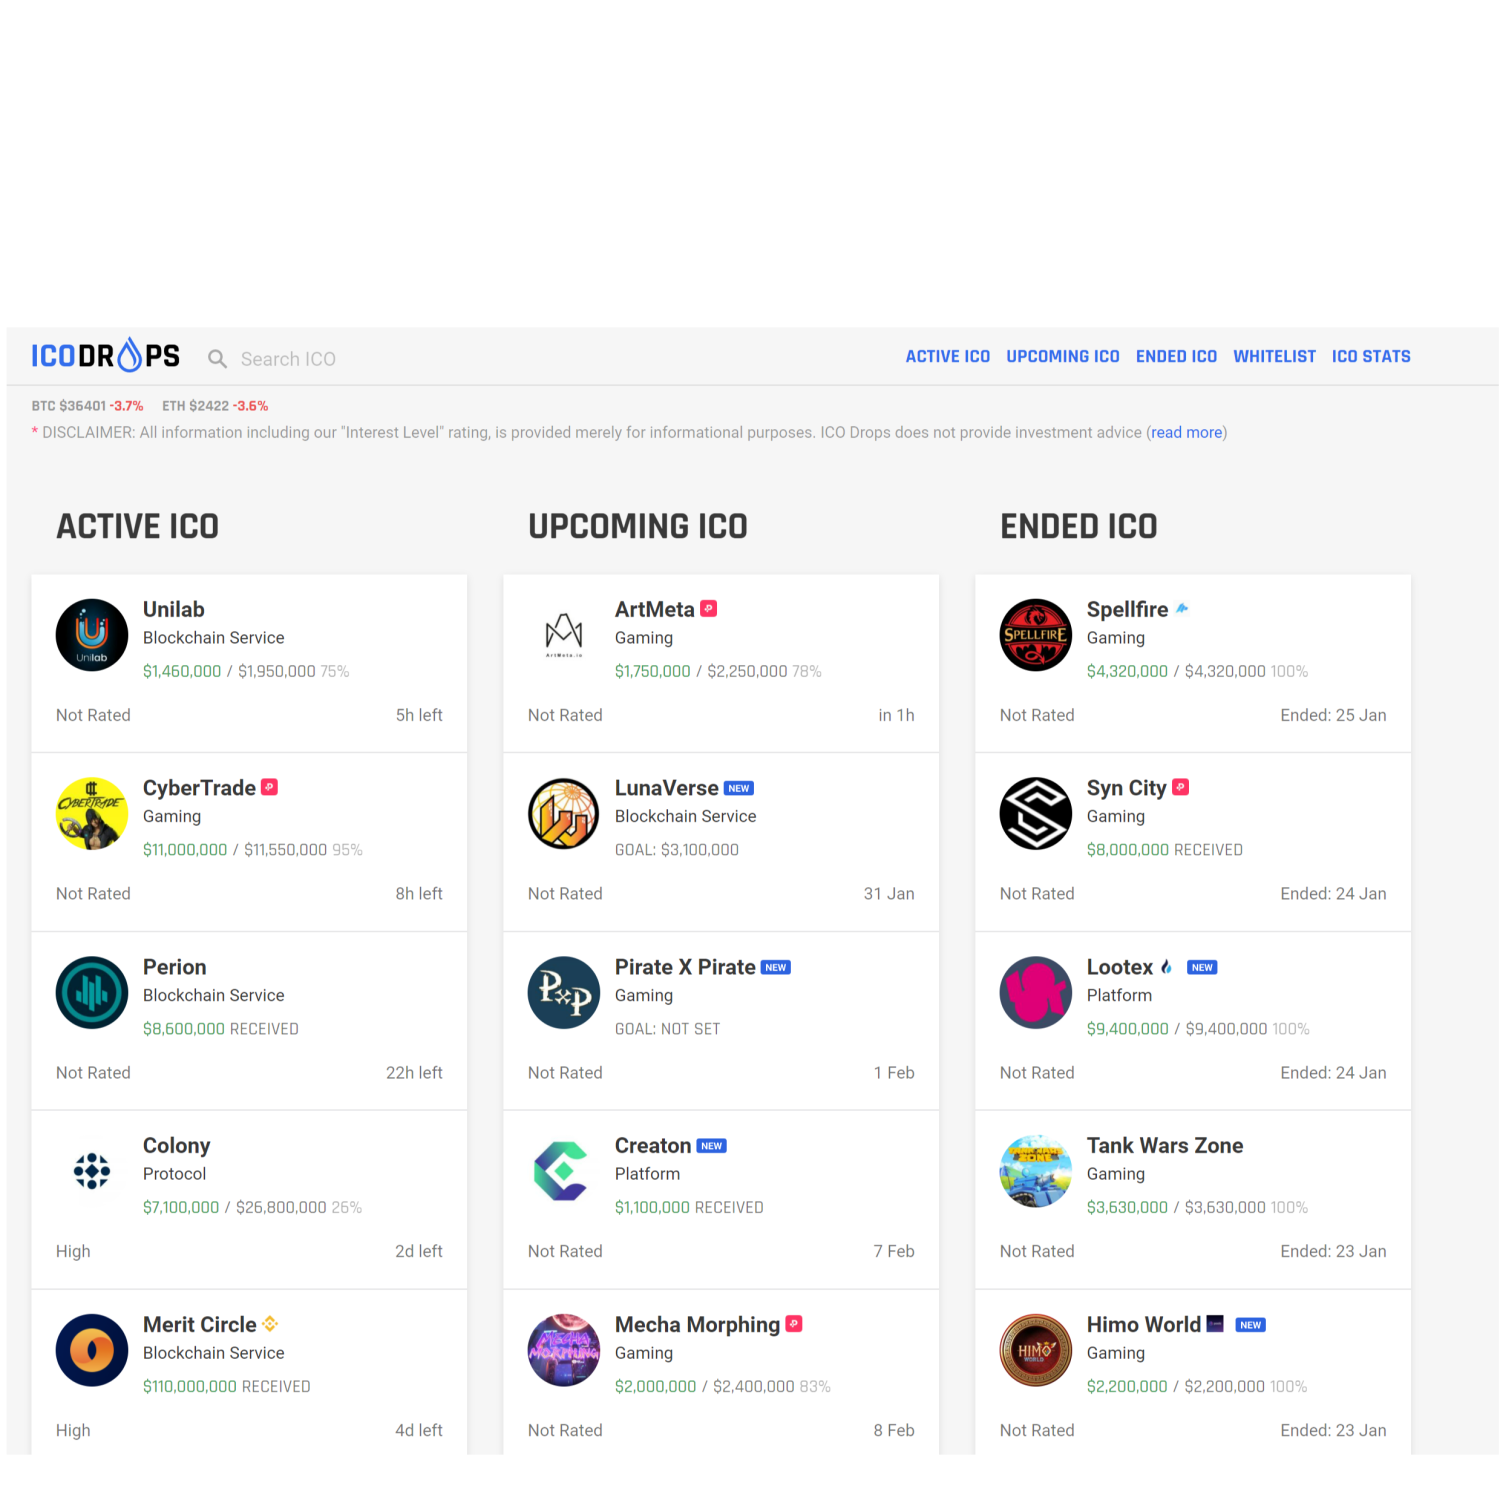Click the Colony dotted logo
1500x1500 pixels.
92,1171
